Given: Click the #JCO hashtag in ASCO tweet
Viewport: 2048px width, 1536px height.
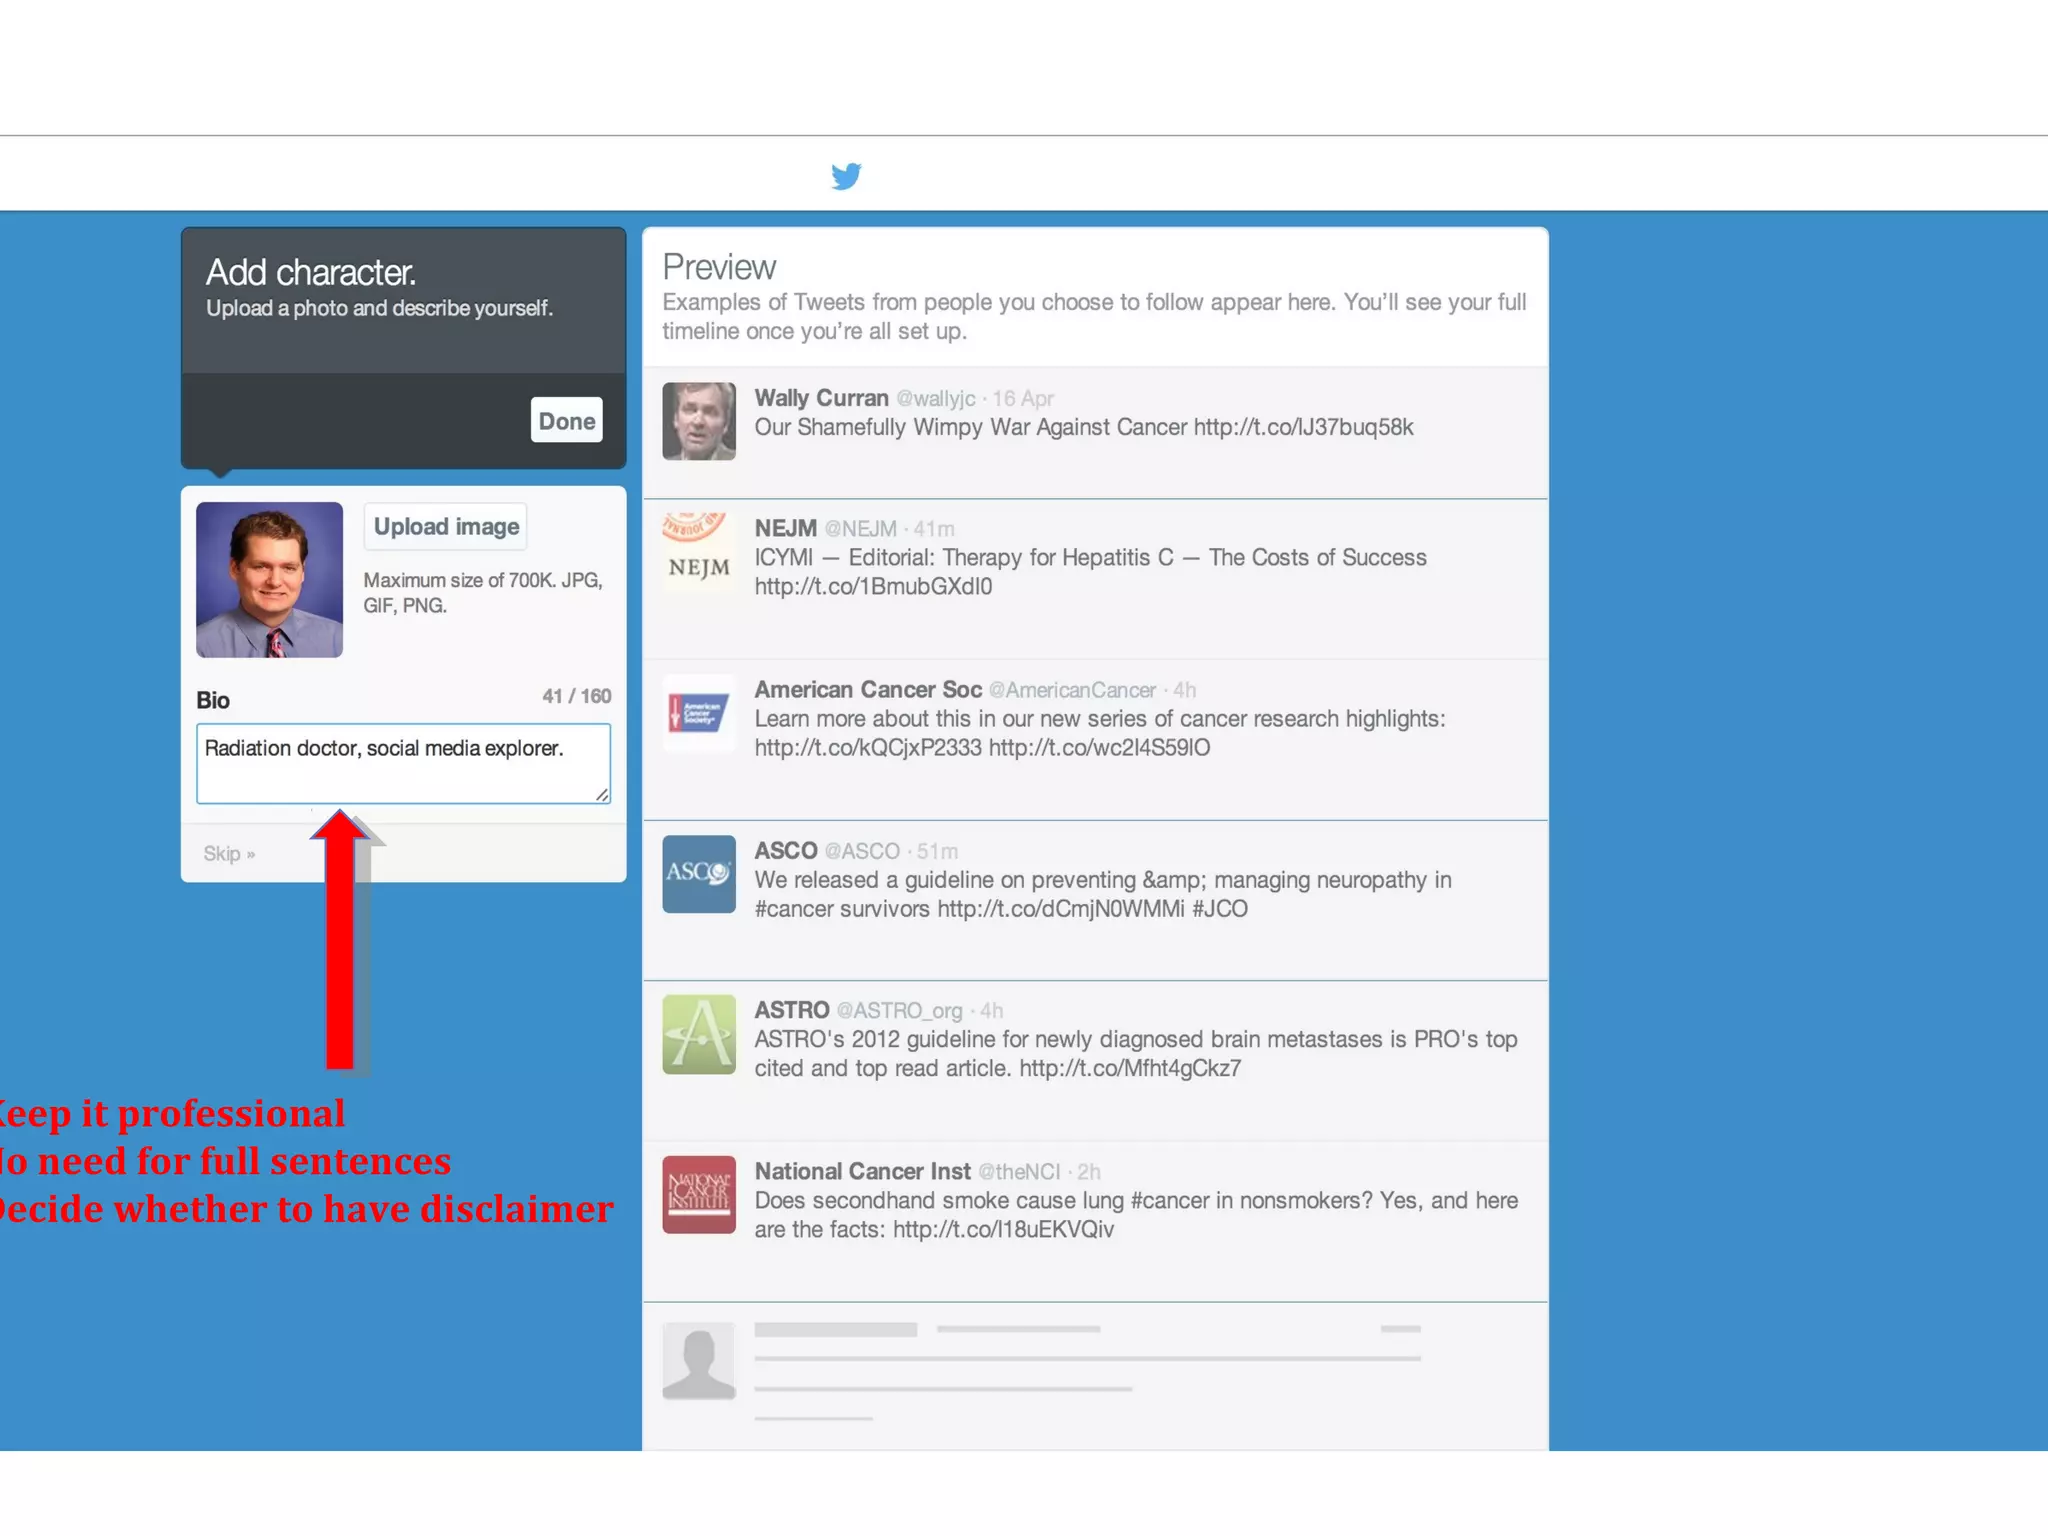Looking at the screenshot, I should click(x=1220, y=909).
